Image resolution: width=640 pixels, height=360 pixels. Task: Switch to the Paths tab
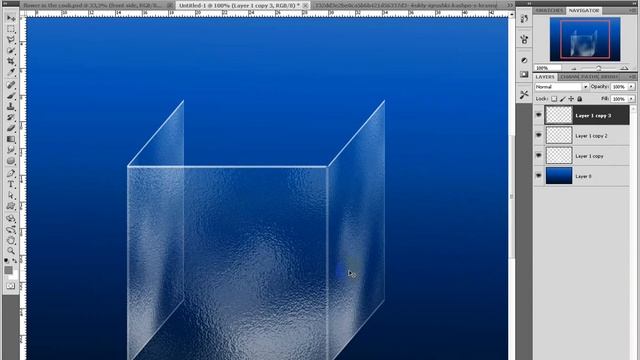pyautogui.click(x=590, y=77)
